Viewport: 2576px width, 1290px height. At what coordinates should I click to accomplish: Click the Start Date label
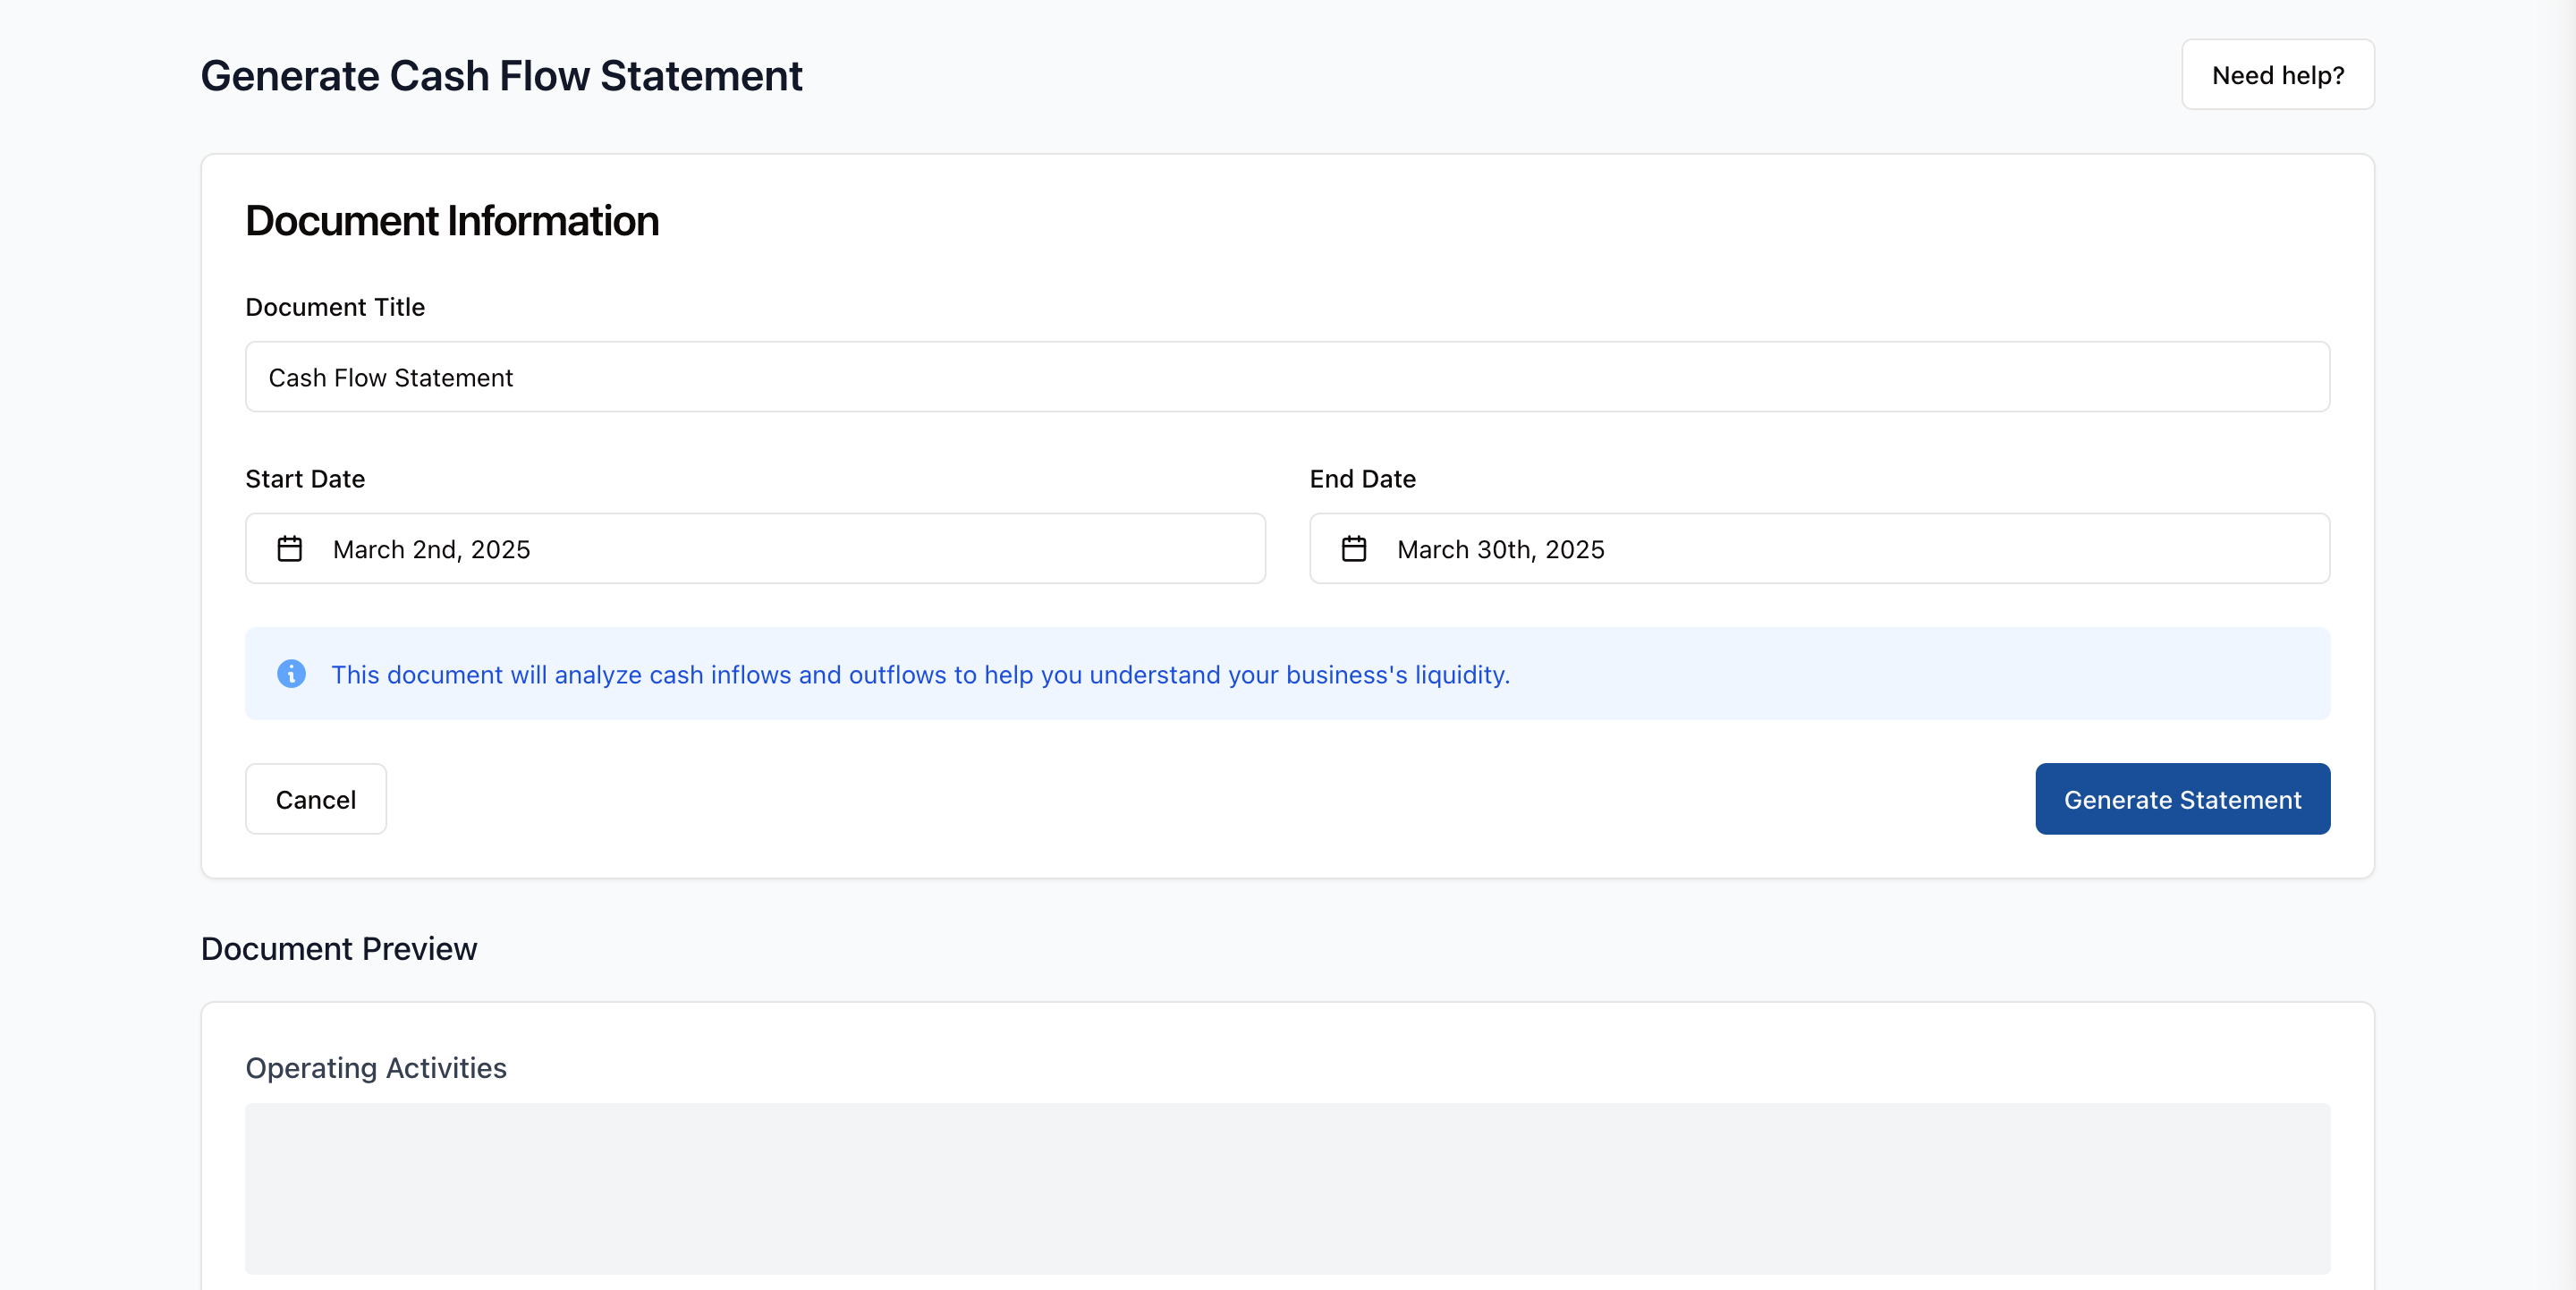coord(305,479)
